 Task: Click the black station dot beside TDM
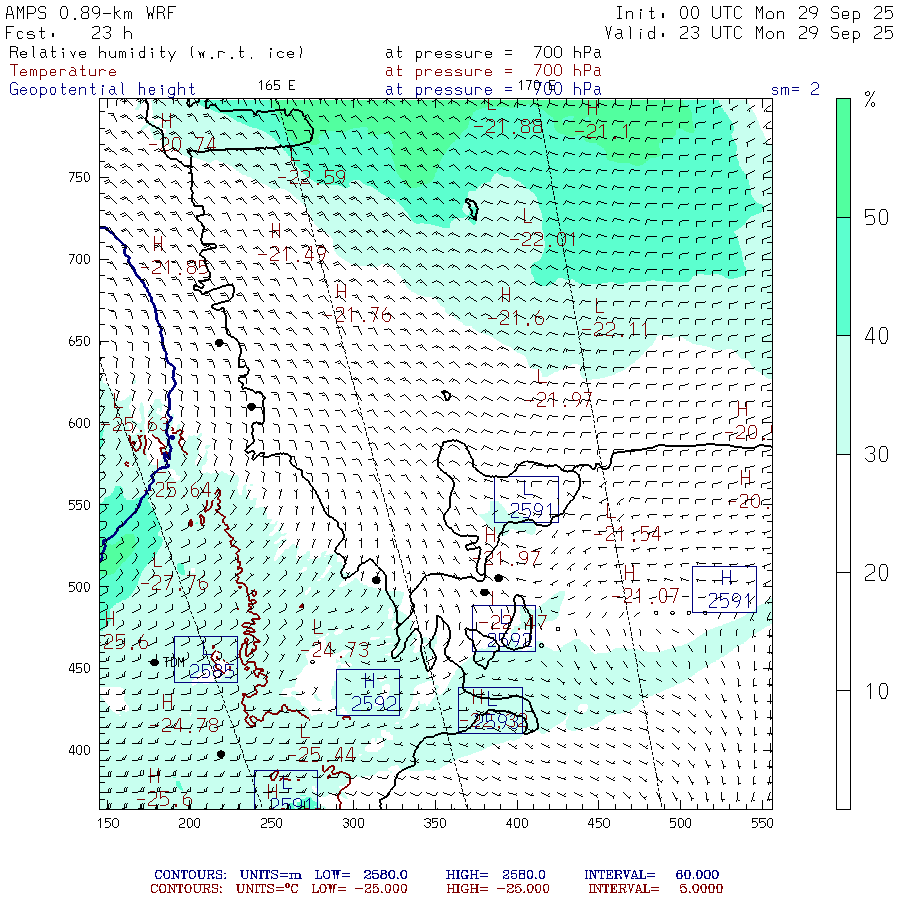coord(154,662)
